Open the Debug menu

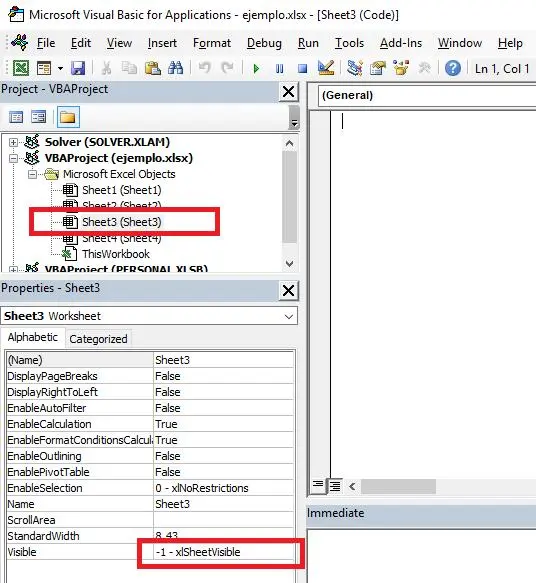[264, 43]
